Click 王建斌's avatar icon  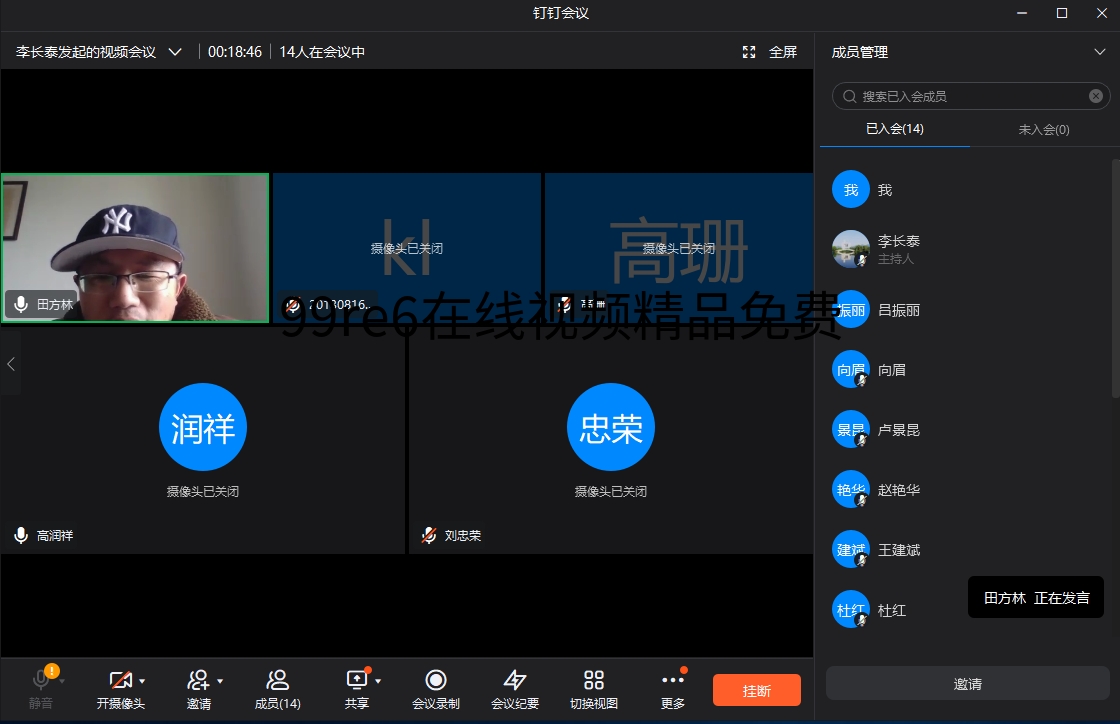(851, 549)
